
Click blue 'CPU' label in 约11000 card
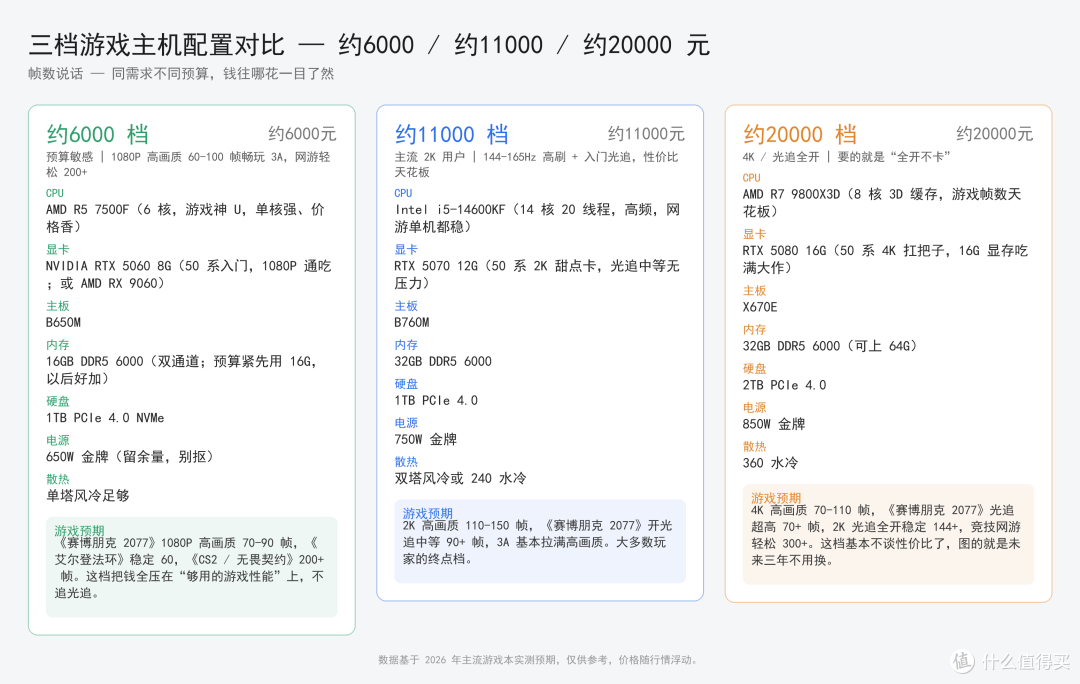coord(404,193)
